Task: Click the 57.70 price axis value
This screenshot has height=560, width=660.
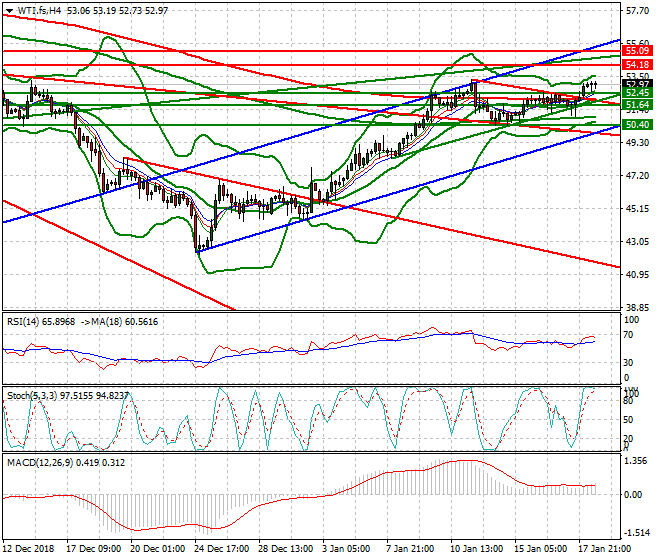Action: 637,11
